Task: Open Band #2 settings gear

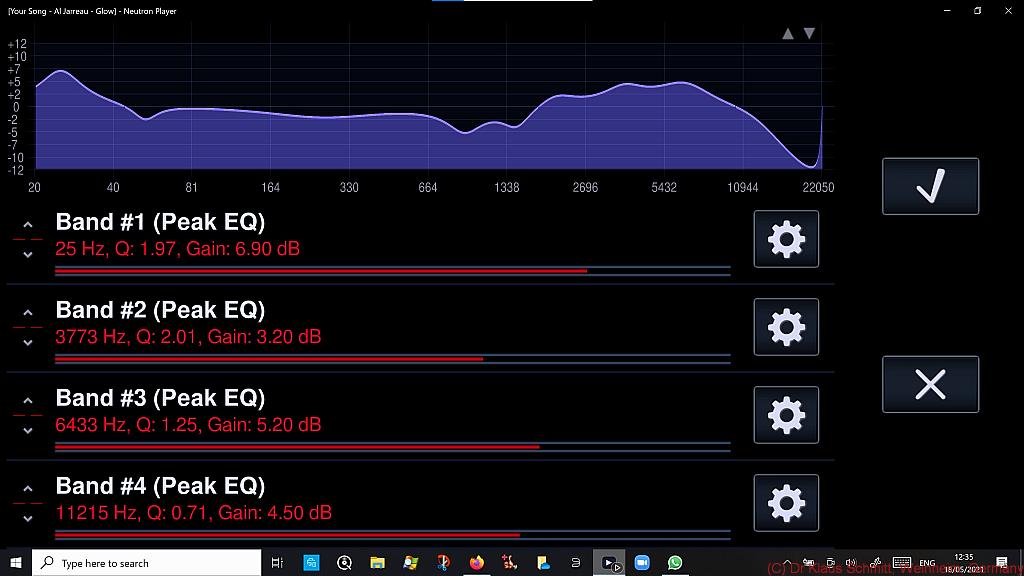Action: [x=786, y=327]
